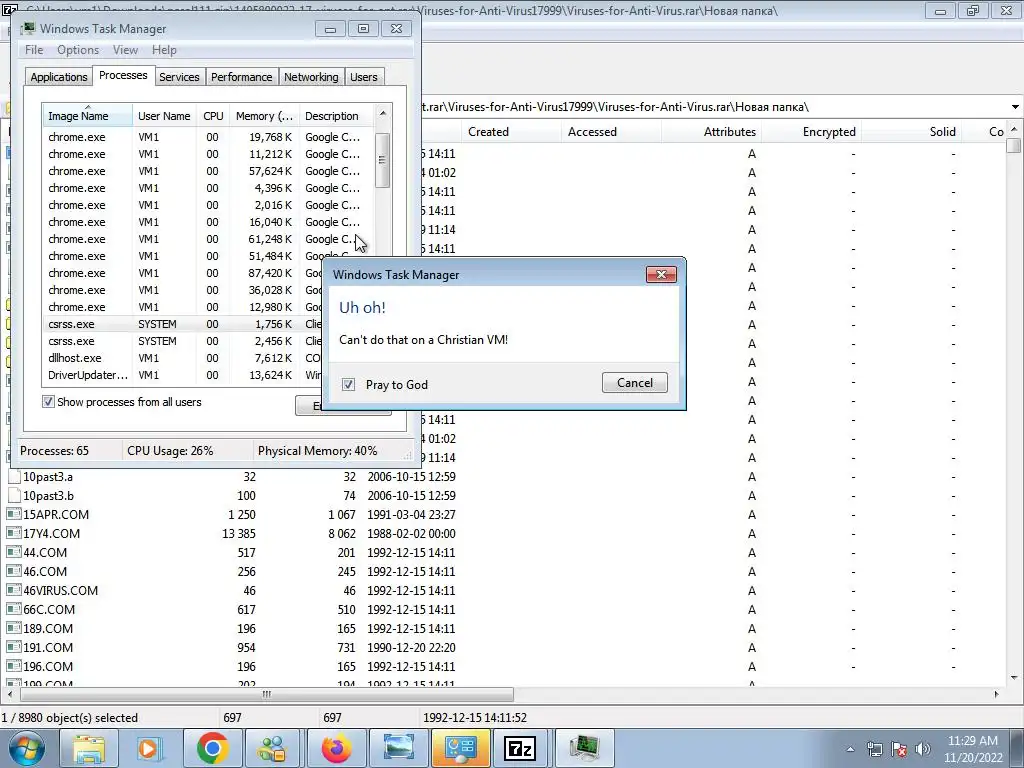Switch to the Users tab
This screenshot has width=1024, height=768.
point(363,77)
